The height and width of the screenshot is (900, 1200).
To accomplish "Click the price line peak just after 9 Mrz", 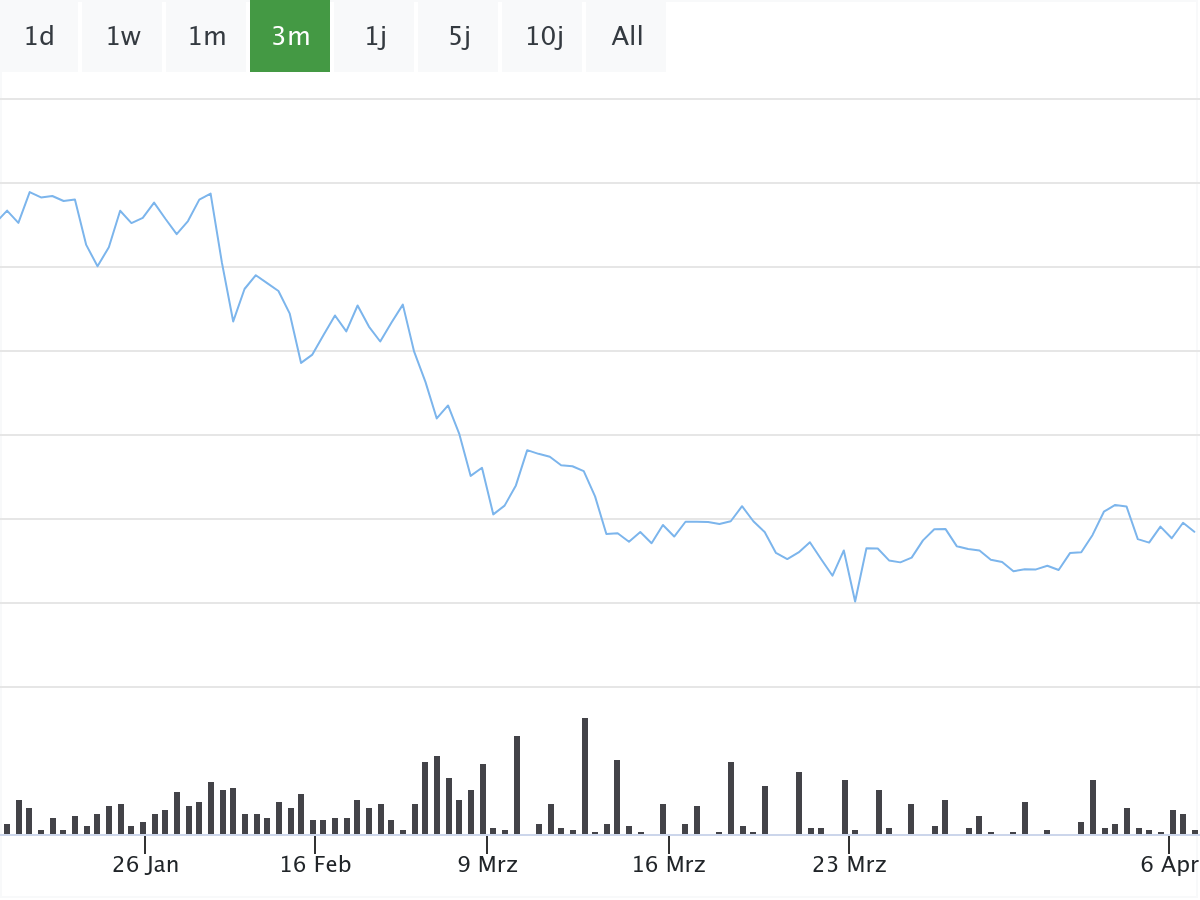I will click(x=527, y=451).
